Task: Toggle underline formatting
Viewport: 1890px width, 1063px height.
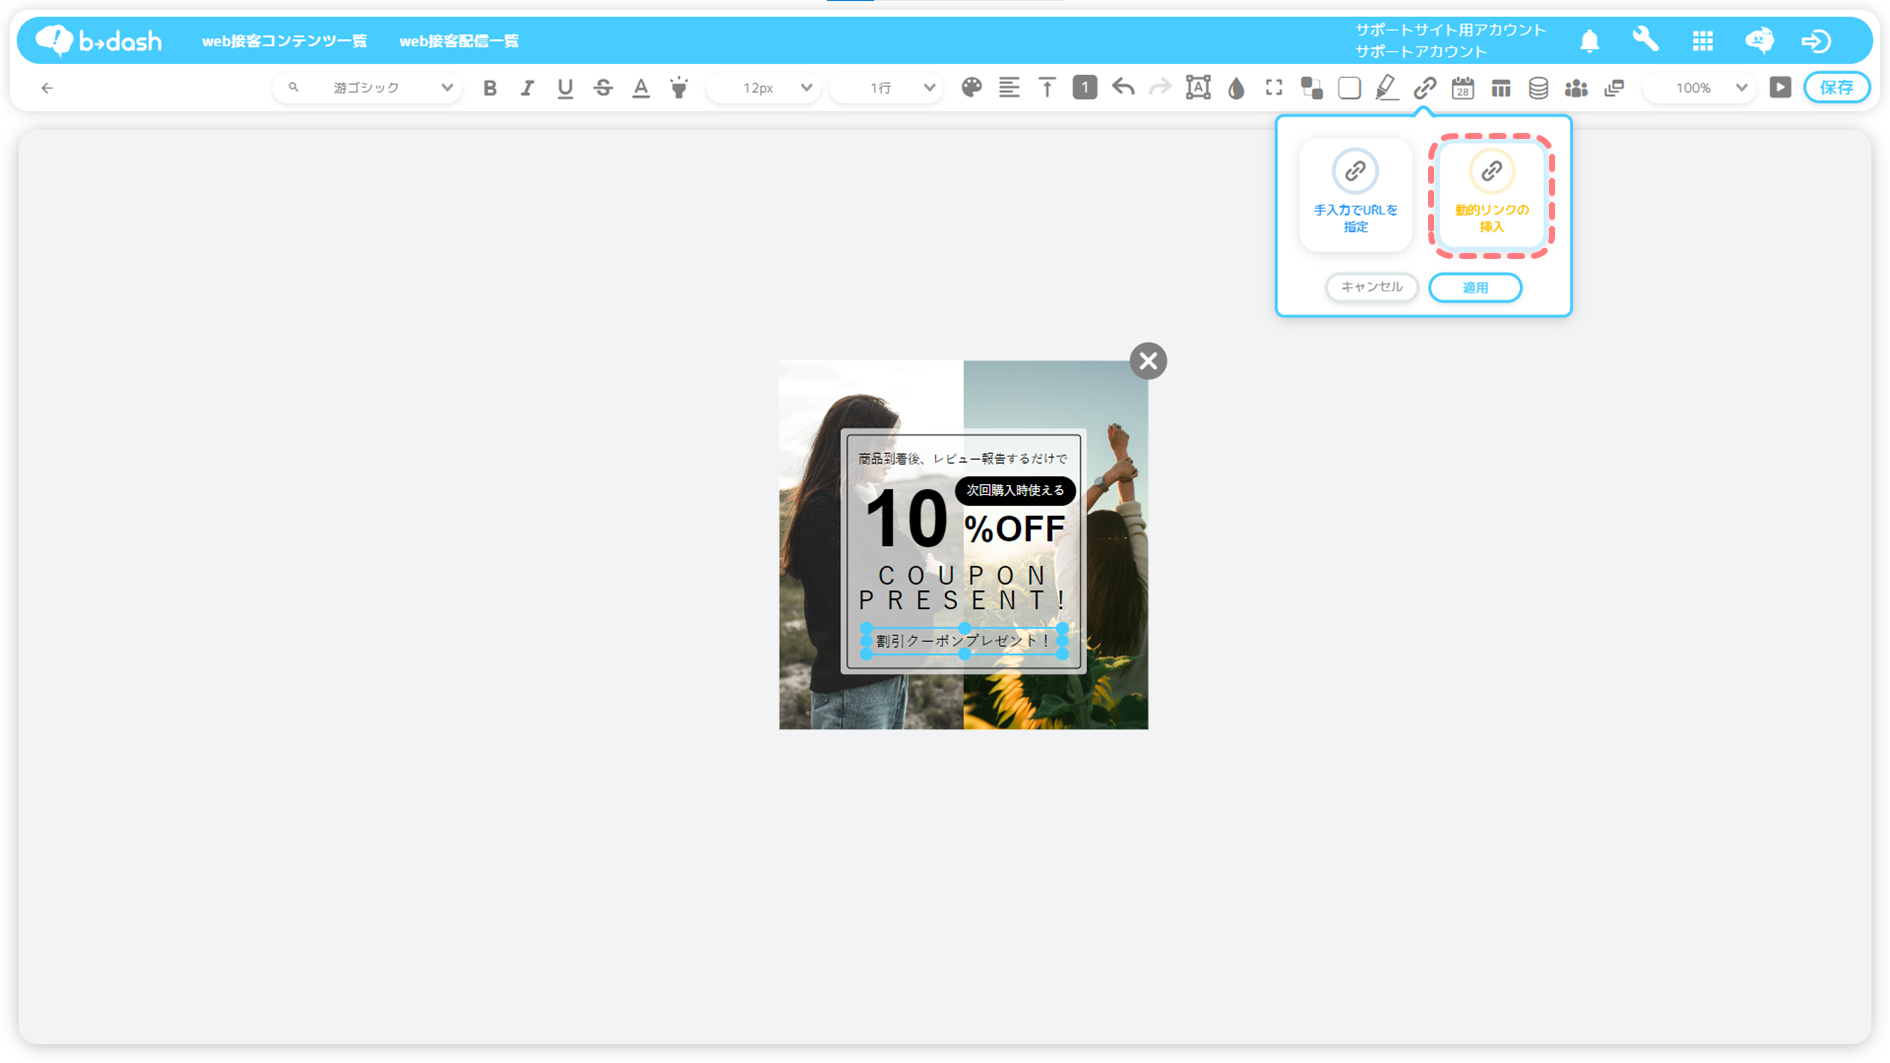Action: (565, 88)
